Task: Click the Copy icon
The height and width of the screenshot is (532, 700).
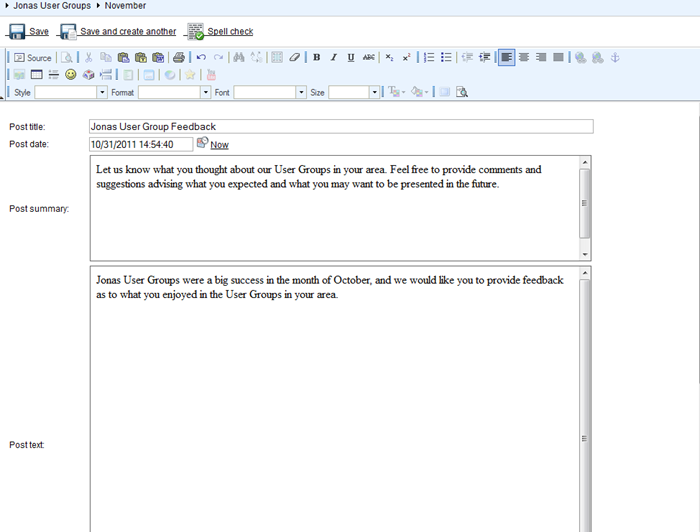Action: pyautogui.click(x=106, y=58)
